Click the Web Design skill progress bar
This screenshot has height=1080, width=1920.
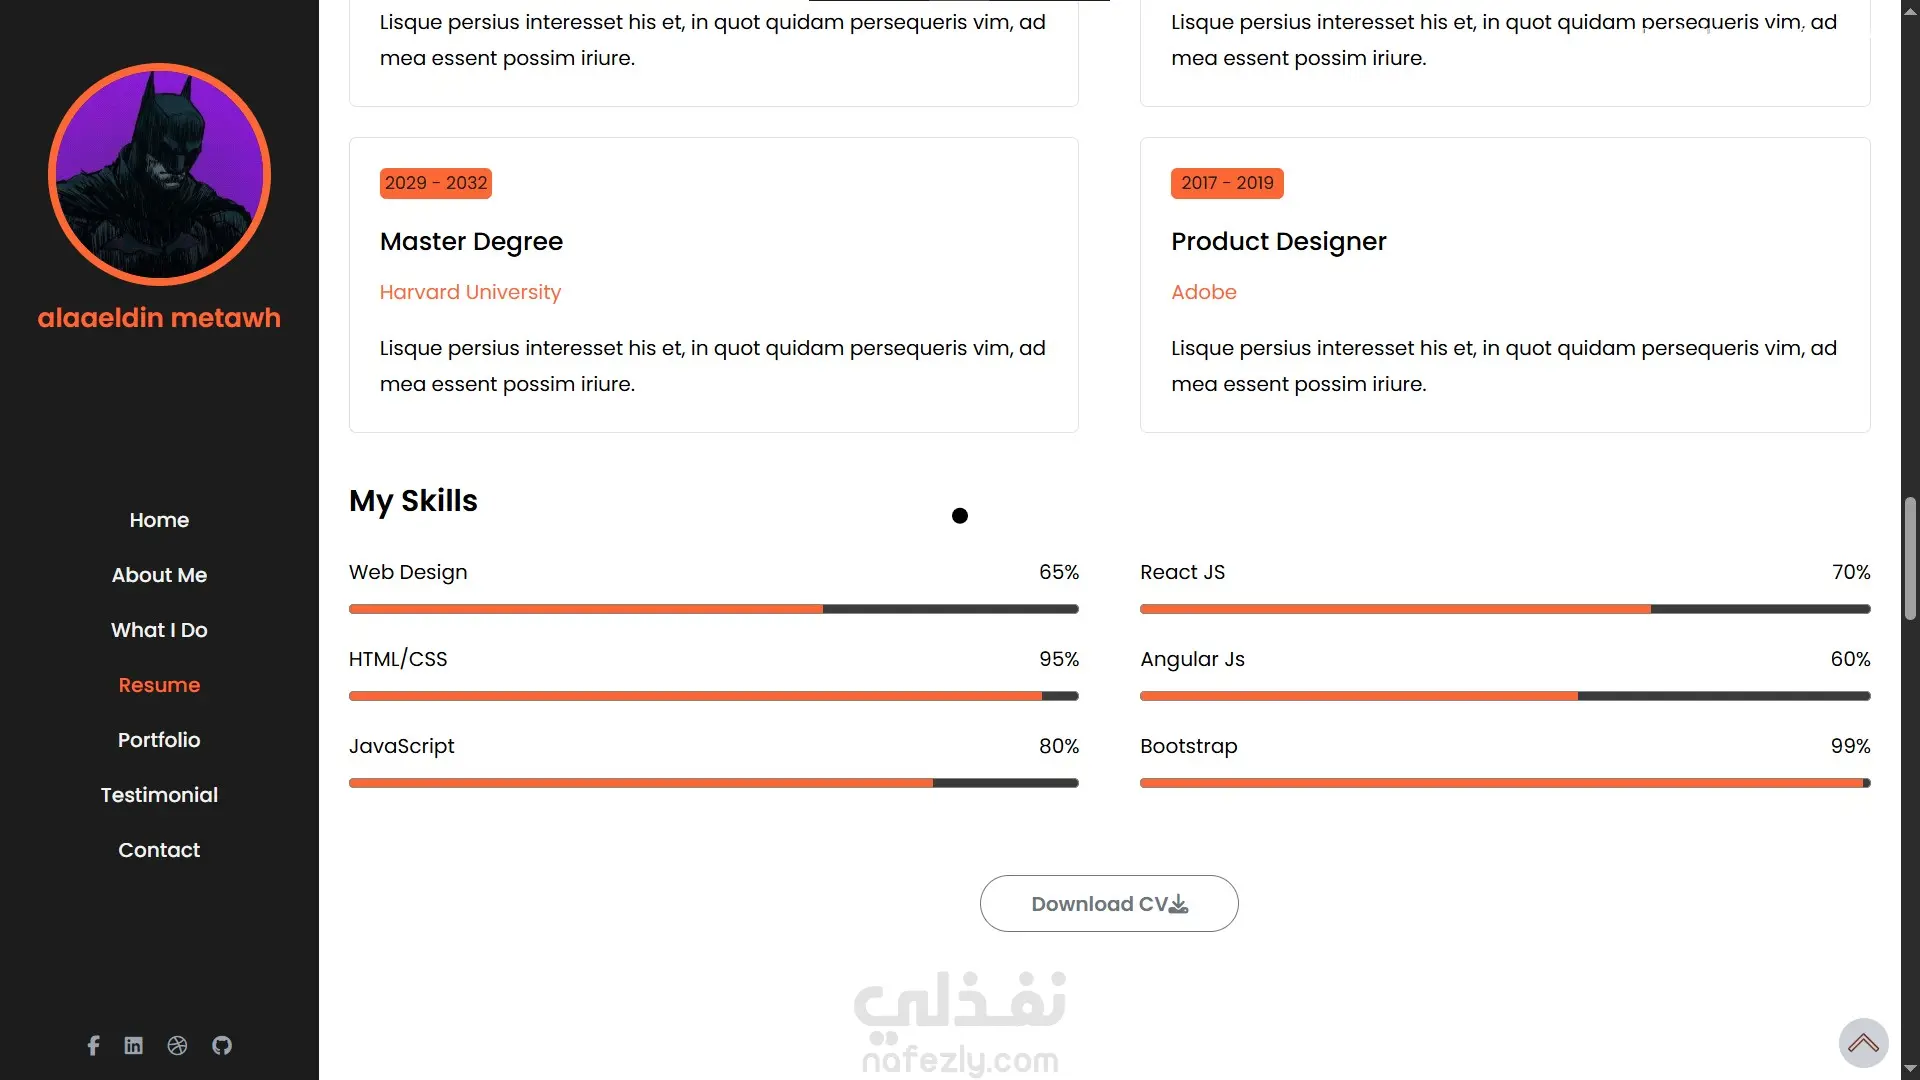713,609
